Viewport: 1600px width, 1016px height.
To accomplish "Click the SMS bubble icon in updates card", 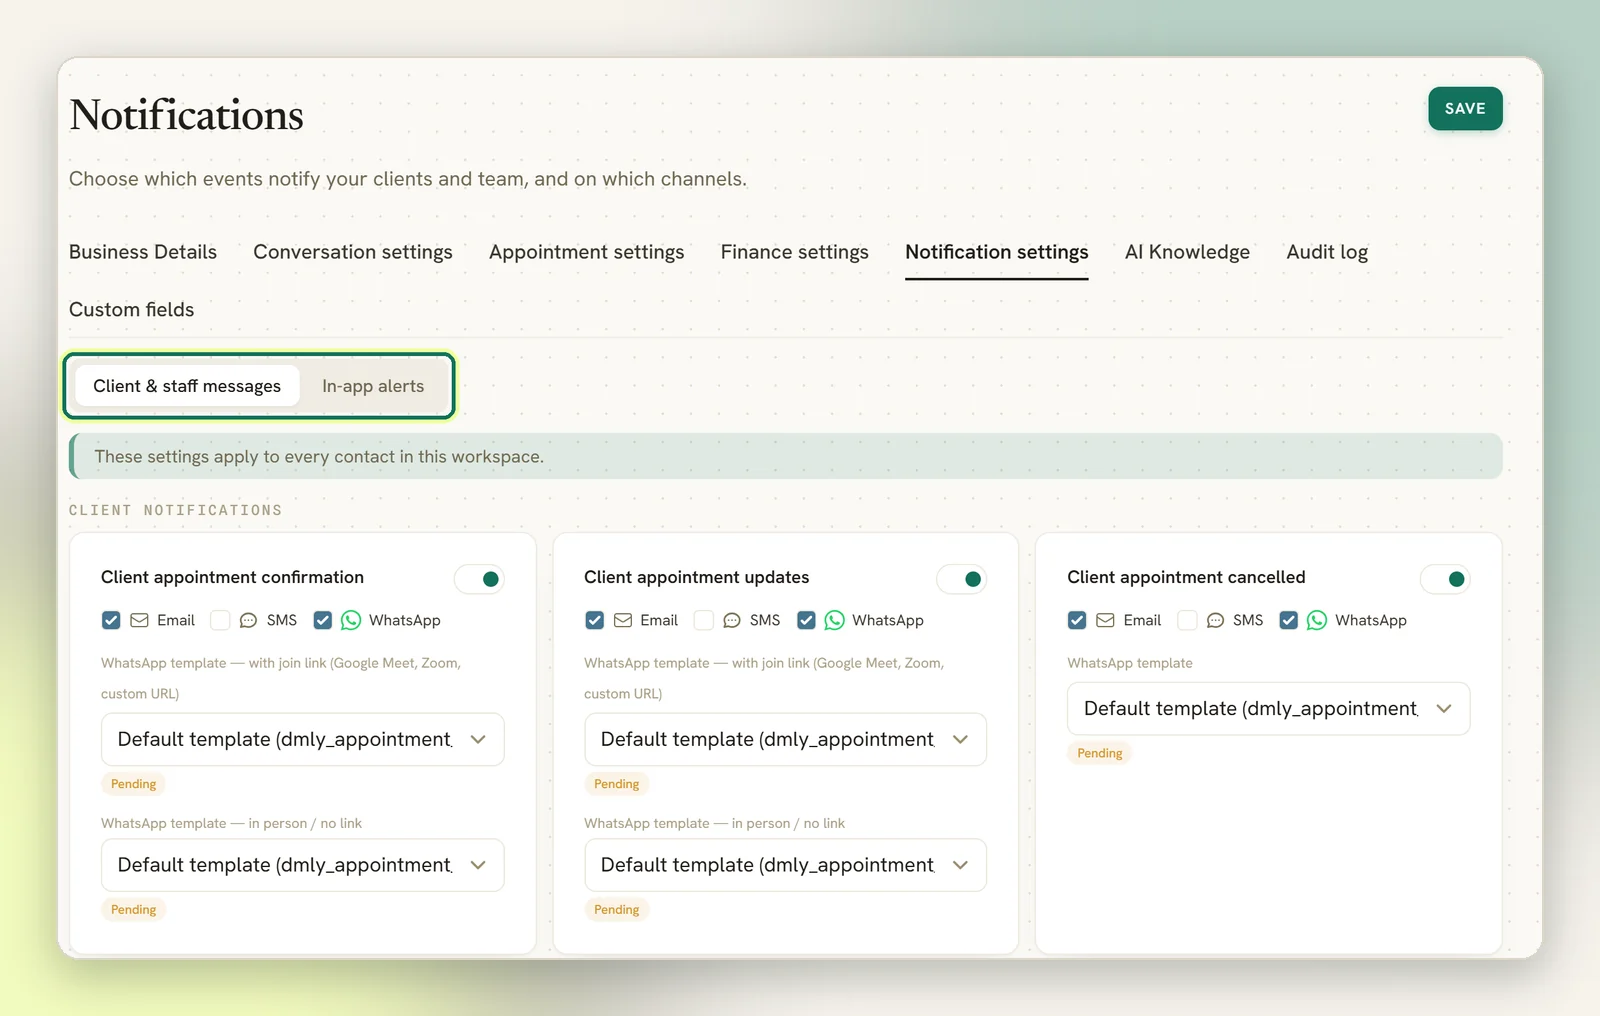I will [x=732, y=620].
